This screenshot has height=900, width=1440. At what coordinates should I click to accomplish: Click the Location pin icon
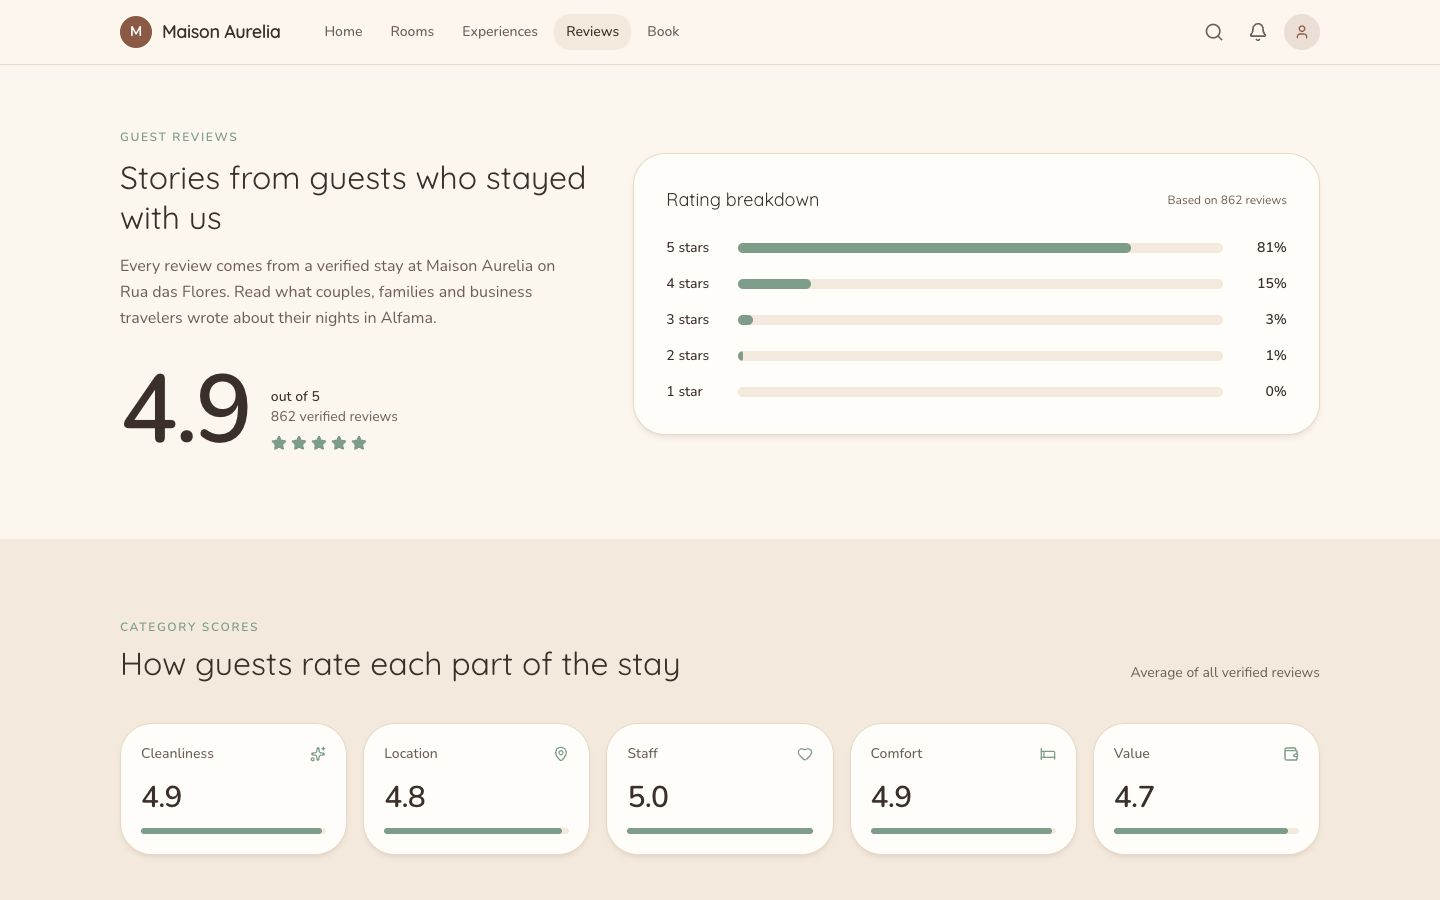pos(561,754)
